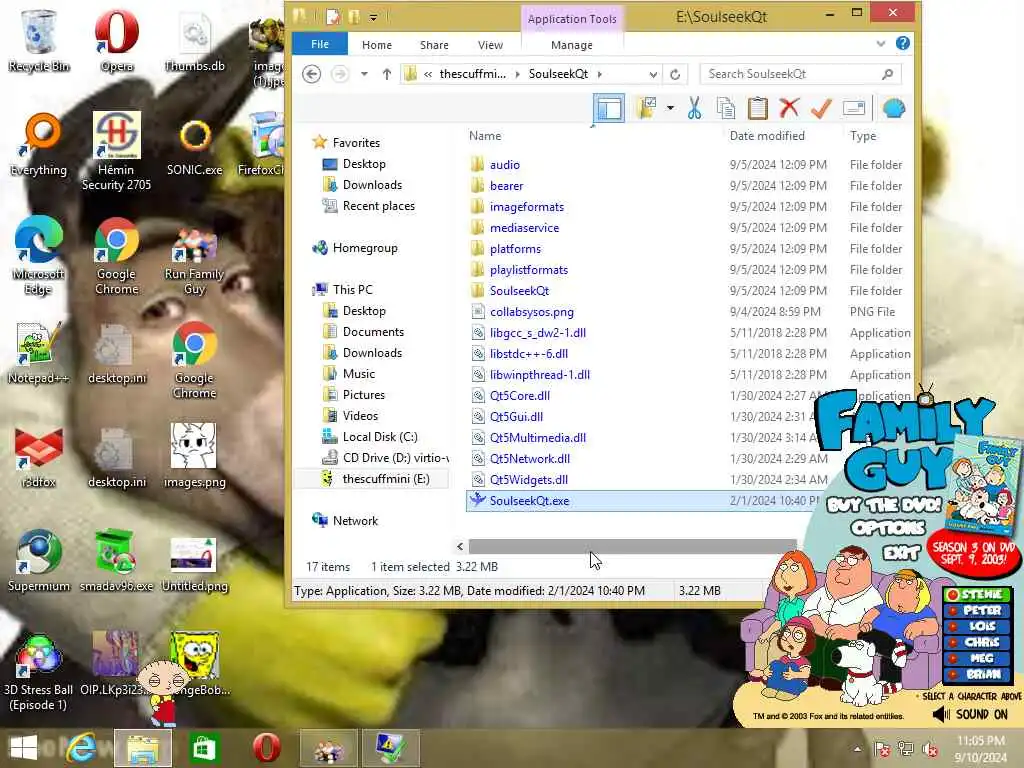This screenshot has height=768, width=1024.
Task: Toggle SOUND ON in Family Guy window
Action: tap(970, 714)
